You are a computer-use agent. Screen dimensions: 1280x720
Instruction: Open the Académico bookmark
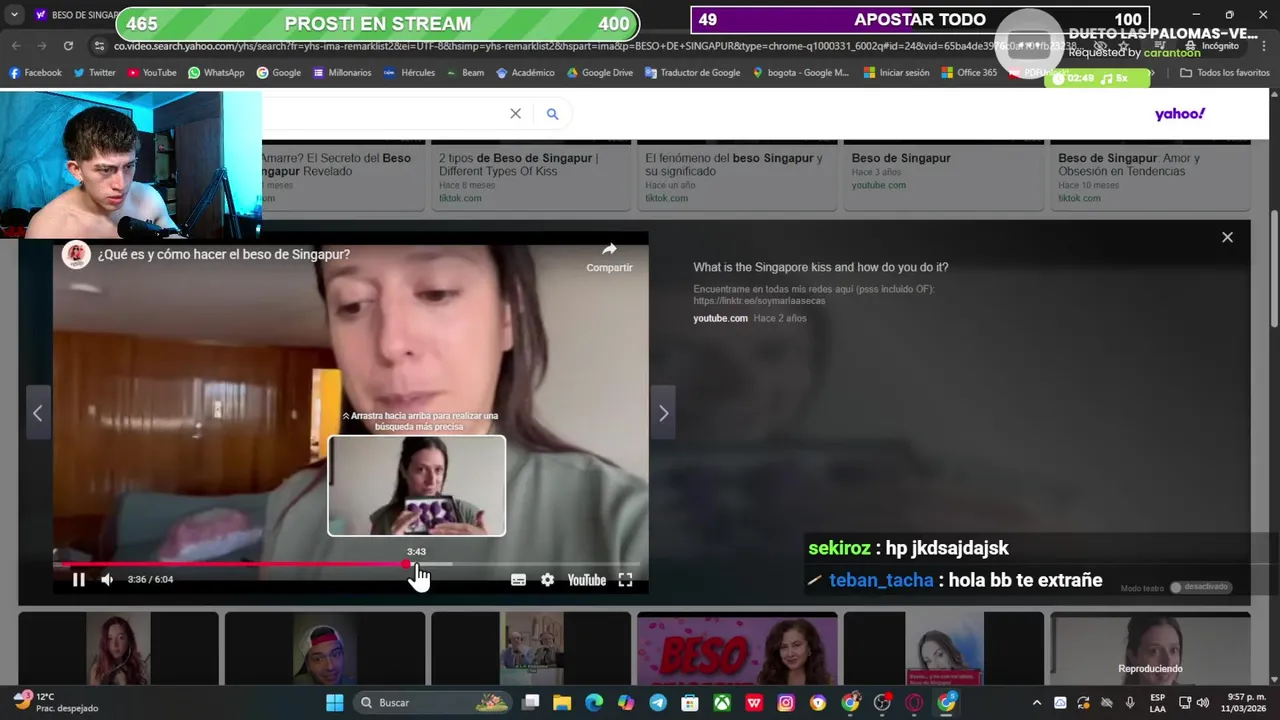point(524,73)
